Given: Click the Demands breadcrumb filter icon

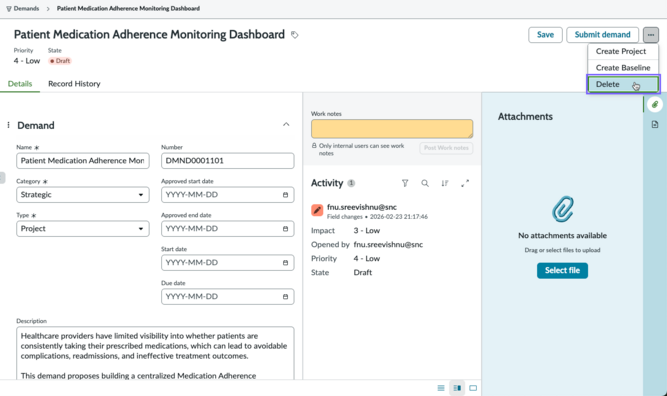Looking at the screenshot, I should point(9,9).
